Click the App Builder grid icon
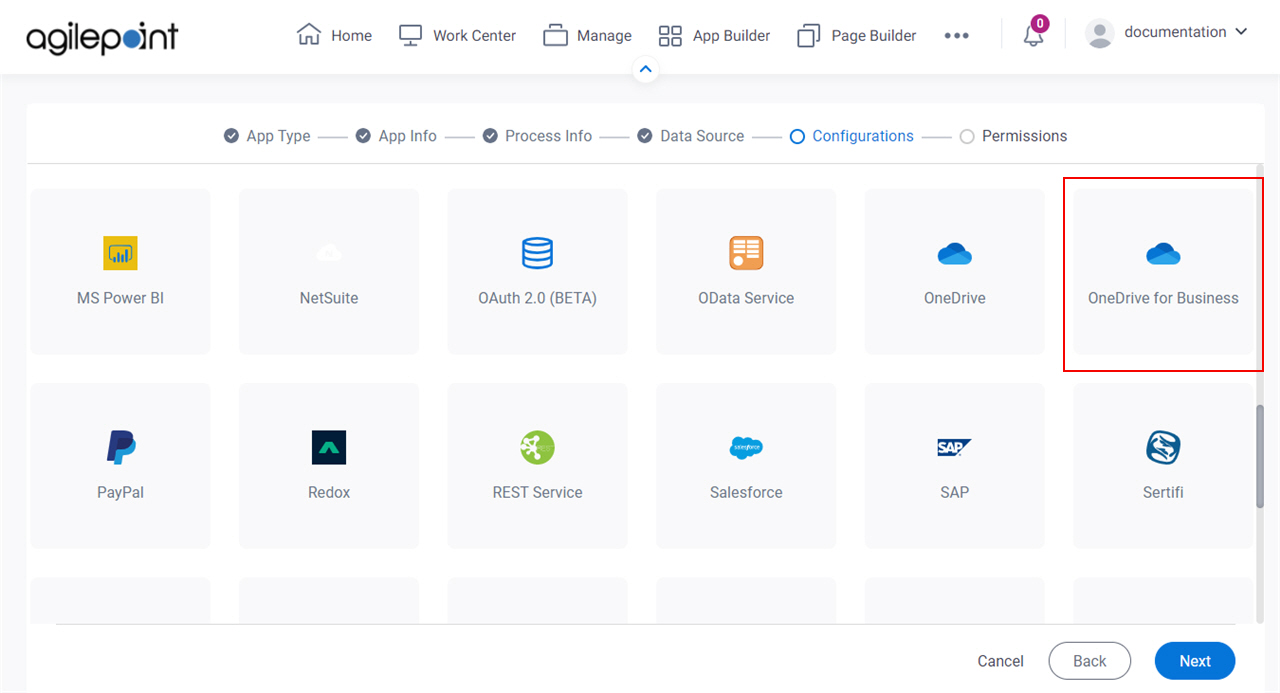 point(670,36)
